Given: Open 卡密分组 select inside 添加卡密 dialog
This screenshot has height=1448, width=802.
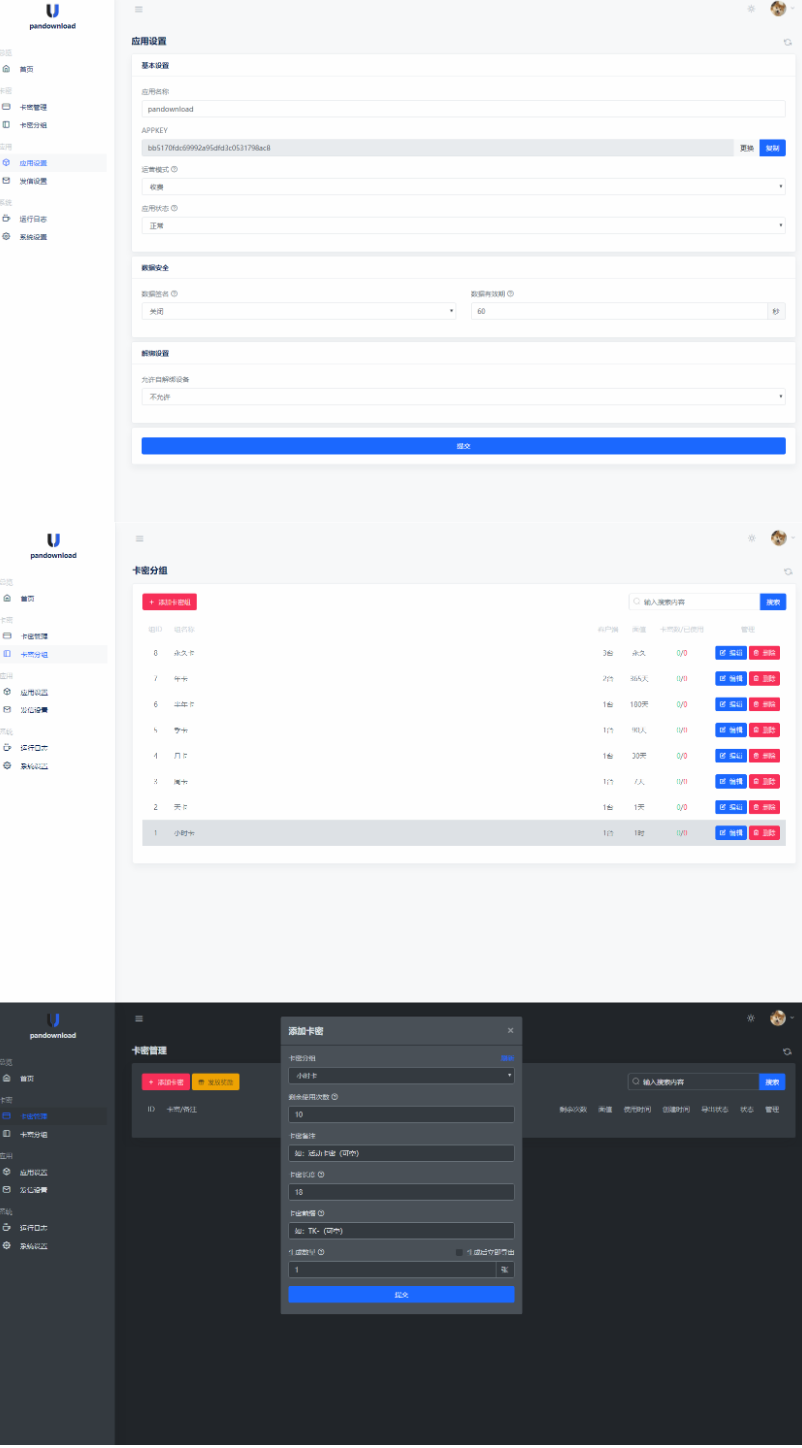Looking at the screenshot, I should pyautogui.click(x=401, y=1075).
